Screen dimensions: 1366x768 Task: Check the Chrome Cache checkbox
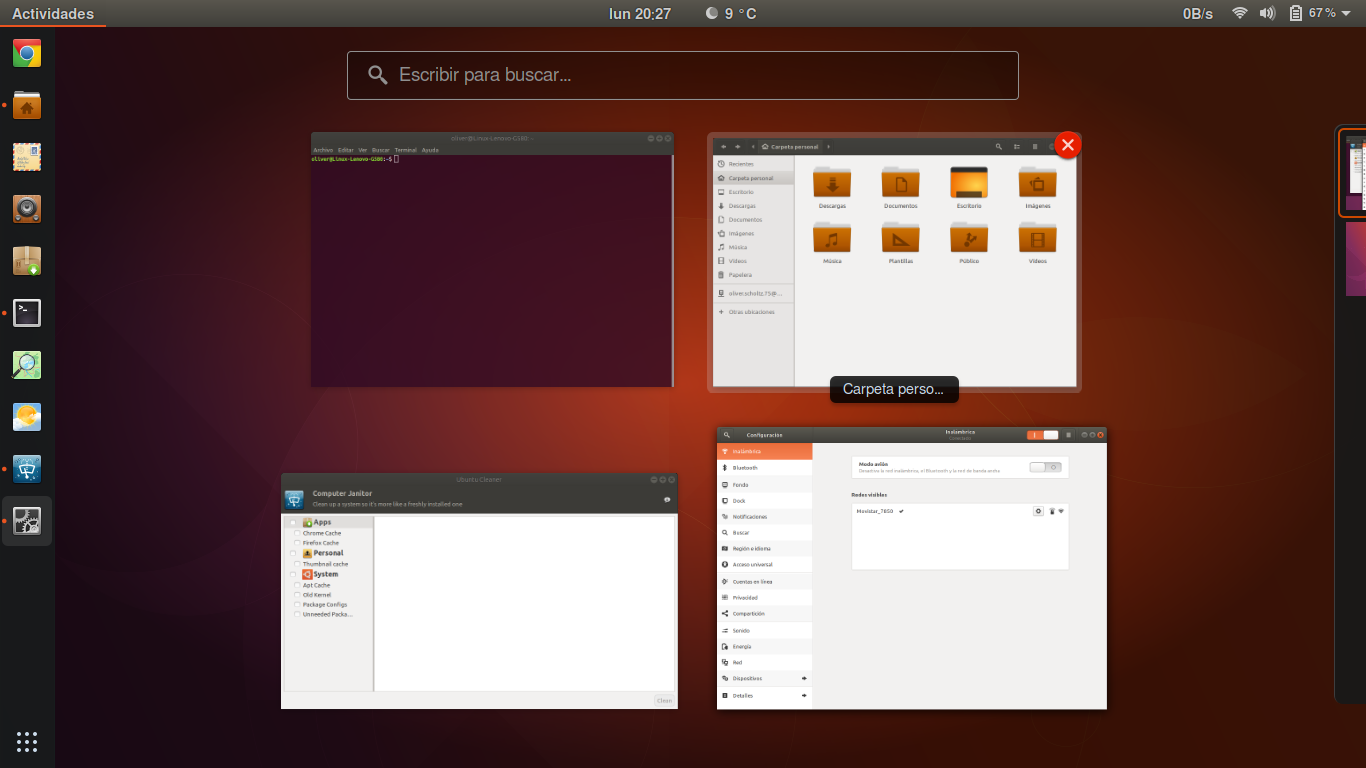(297, 533)
